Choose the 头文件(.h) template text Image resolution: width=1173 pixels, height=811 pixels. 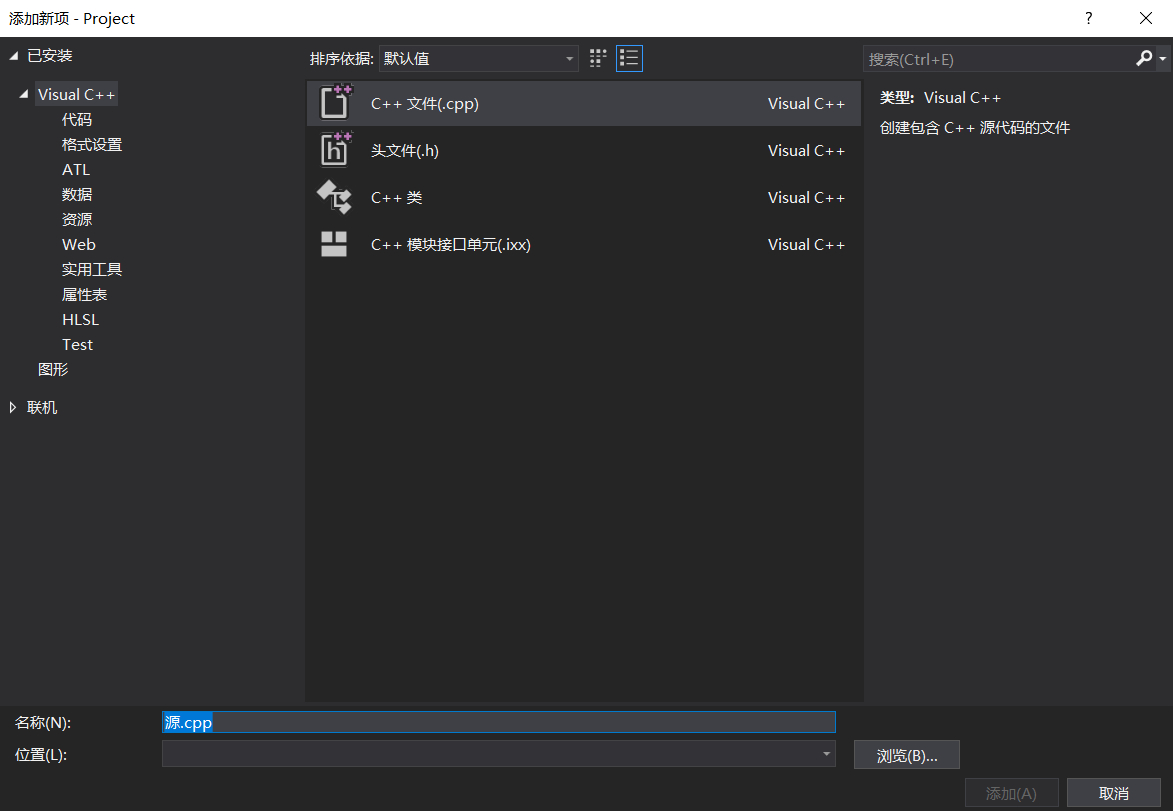click(405, 150)
